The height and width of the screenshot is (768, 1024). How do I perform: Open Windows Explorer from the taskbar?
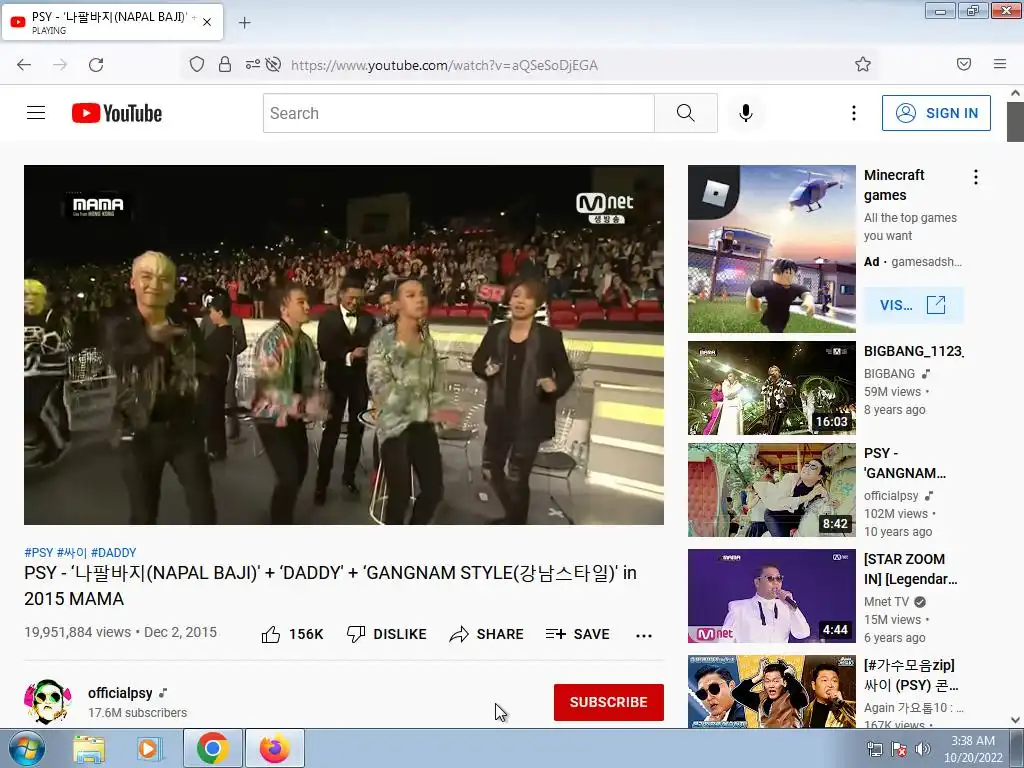click(89, 749)
